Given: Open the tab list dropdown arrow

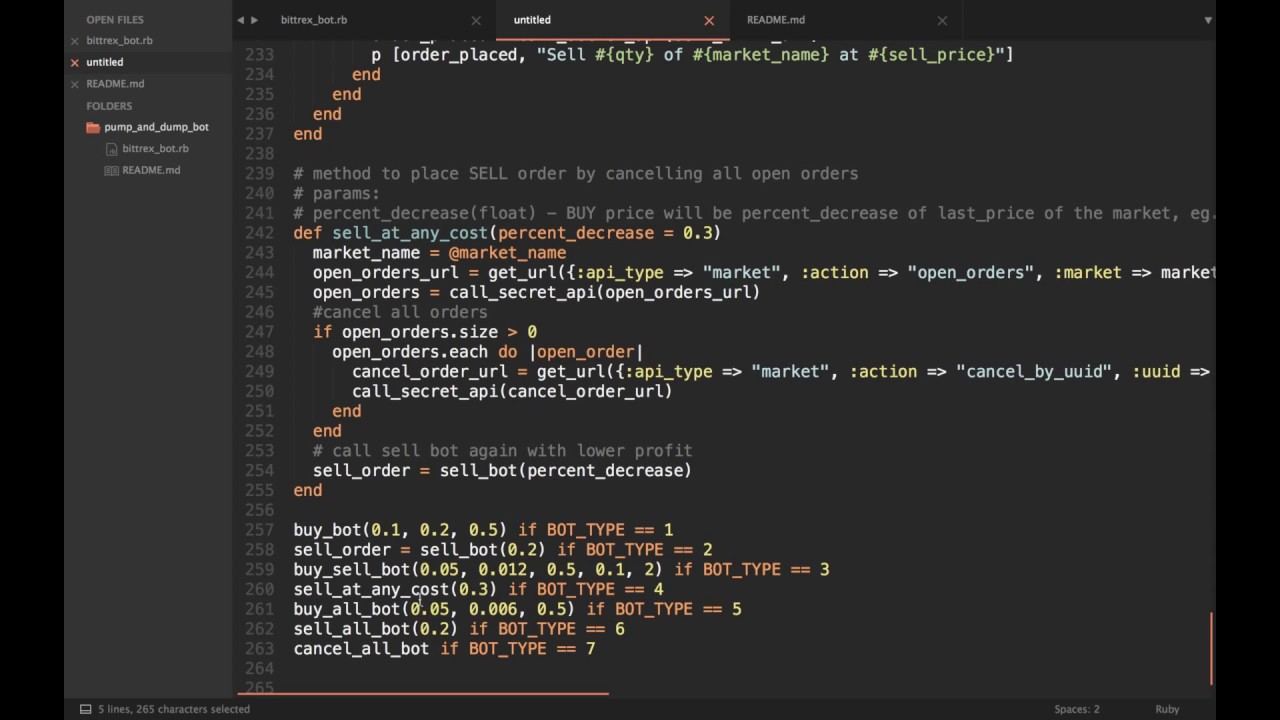Looking at the screenshot, I should click(x=1208, y=20).
